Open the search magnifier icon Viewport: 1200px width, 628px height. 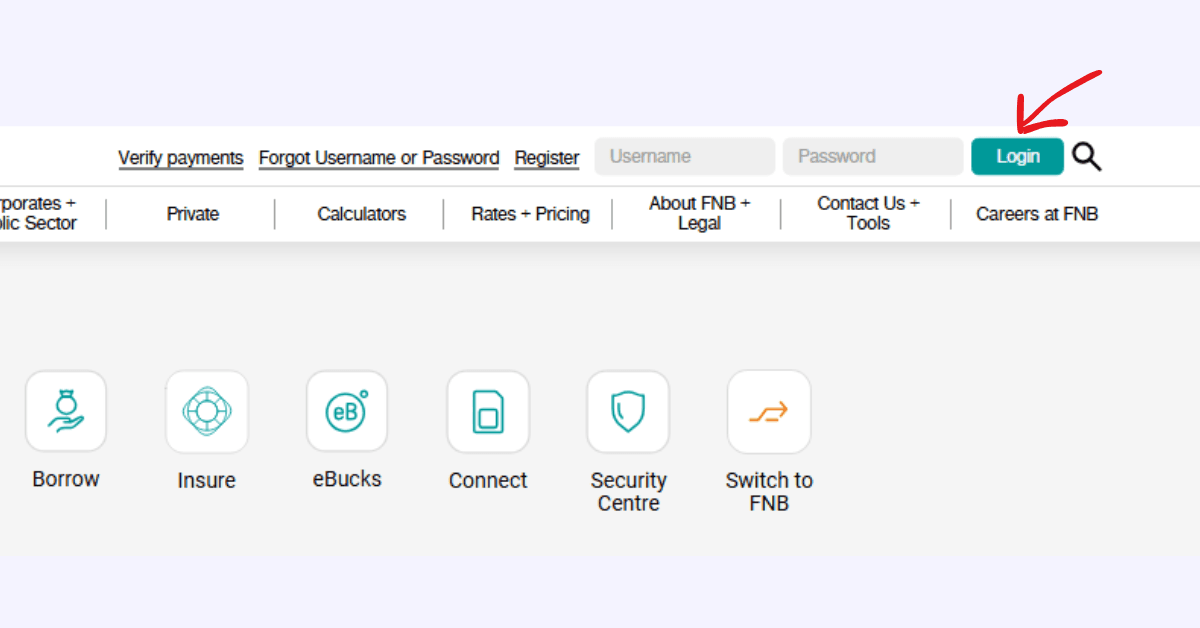coord(1086,156)
